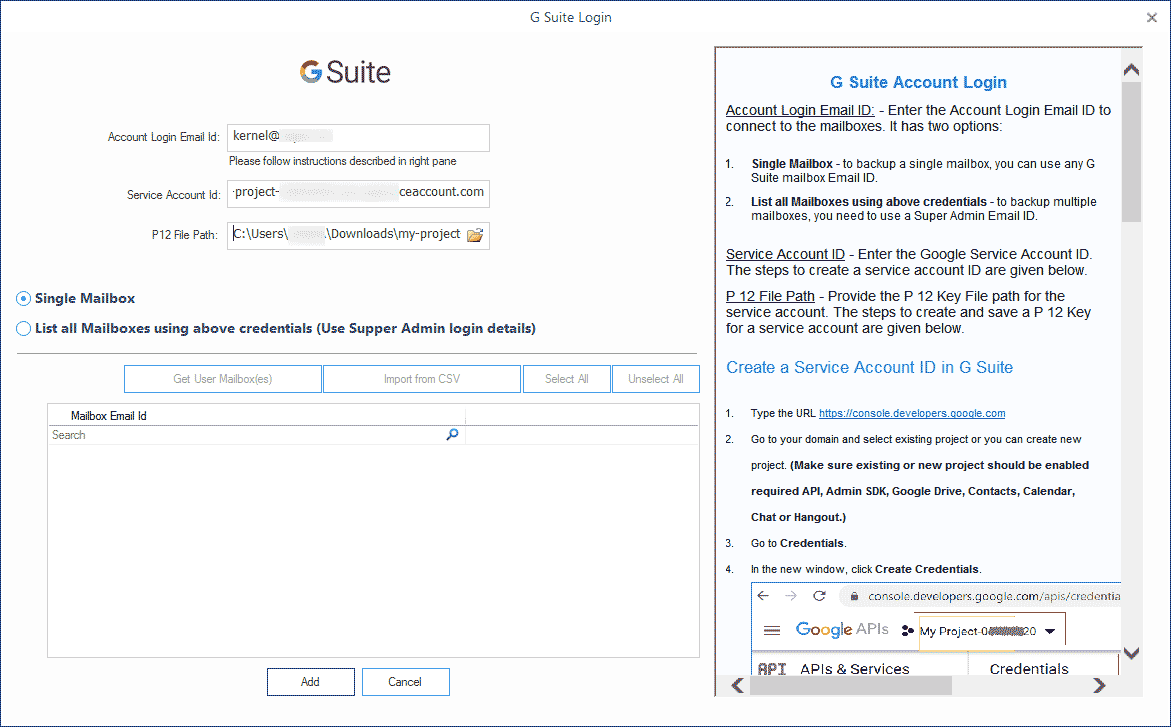Click the 'Go to Credentials.' instruction step
Image resolution: width=1171 pixels, height=727 pixels.
click(798, 543)
